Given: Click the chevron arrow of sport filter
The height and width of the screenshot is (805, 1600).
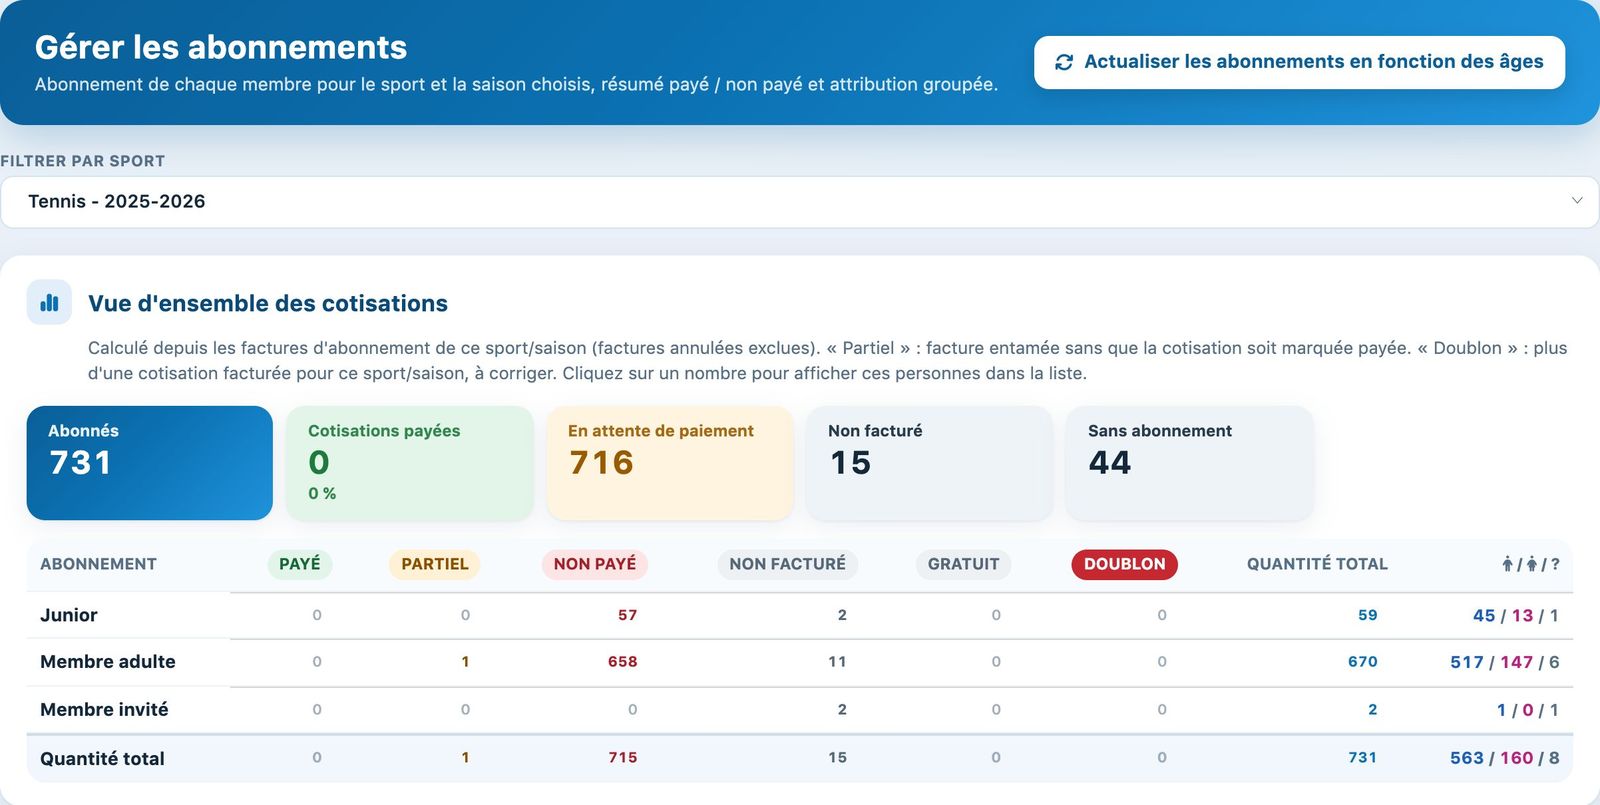Looking at the screenshot, I should click(1577, 200).
